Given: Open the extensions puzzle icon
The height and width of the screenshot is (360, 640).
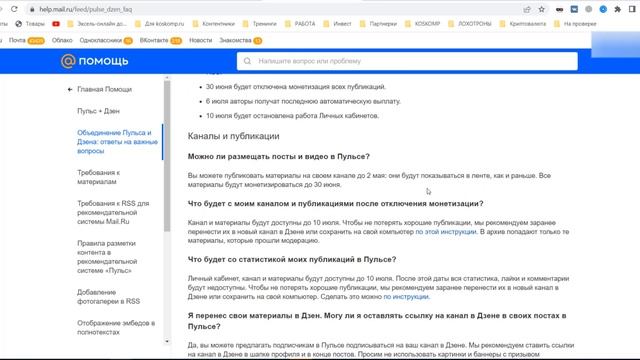Looking at the screenshot, I should click(x=618, y=9).
